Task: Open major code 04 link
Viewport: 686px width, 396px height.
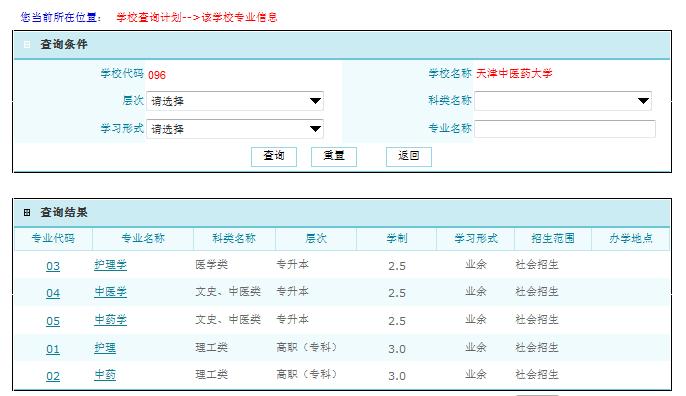Action: pos(53,293)
